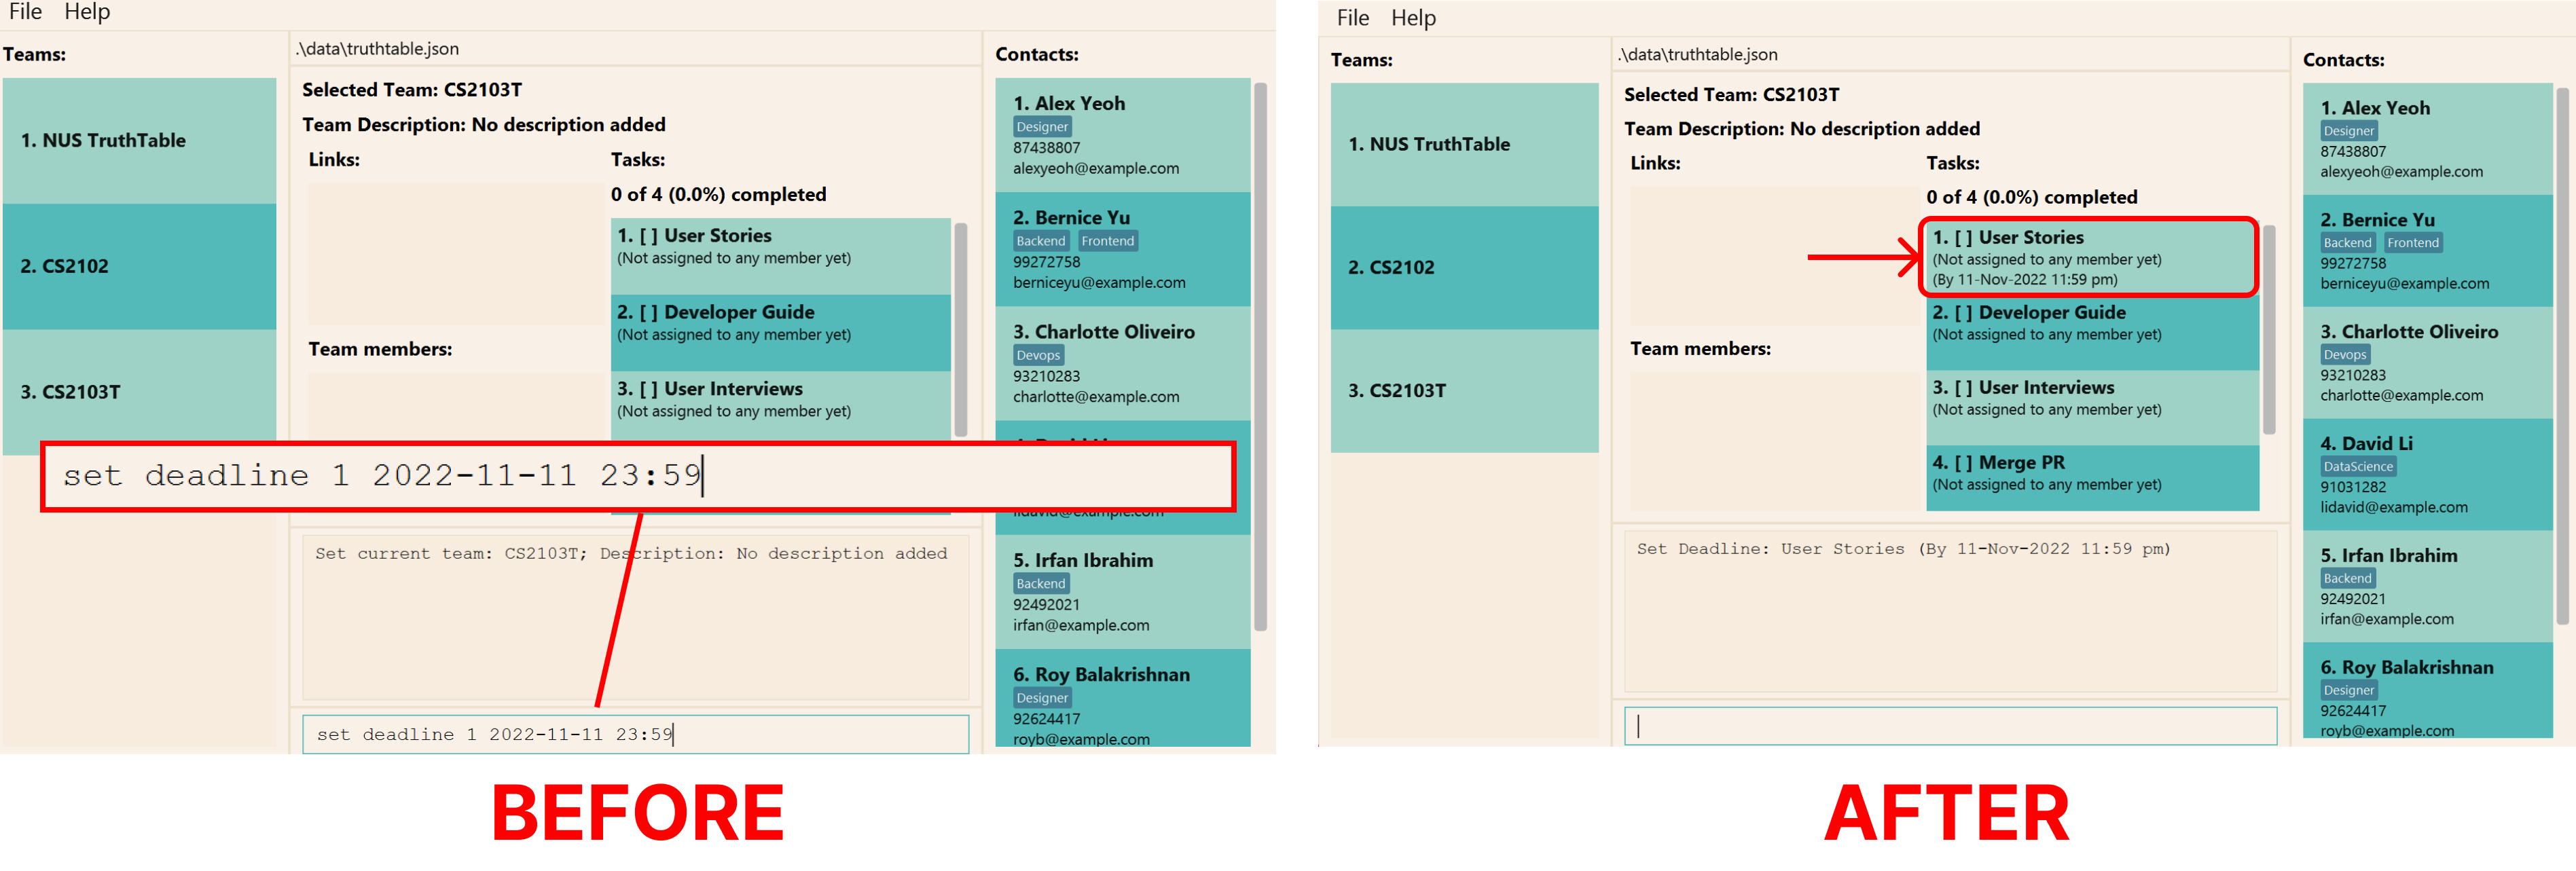The image size is (2576, 871).
Task: Click truthtable.json path in AFTER window
Action: (1698, 55)
